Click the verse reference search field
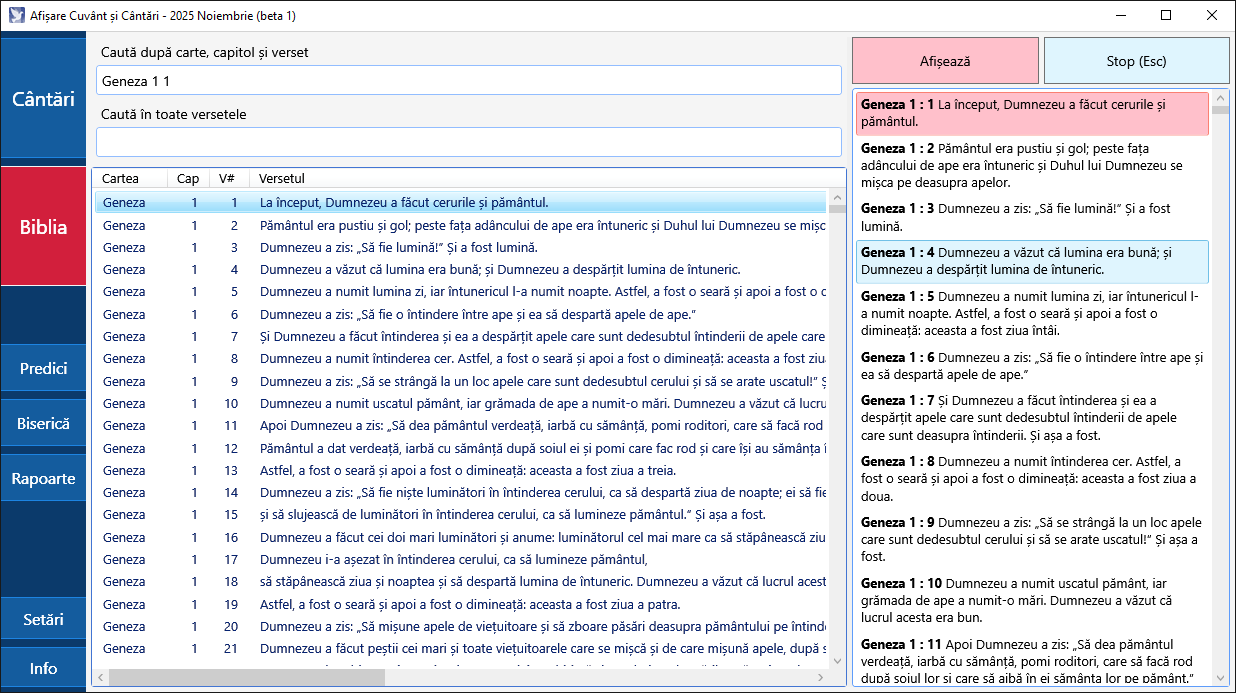The image size is (1236, 693). [467, 79]
